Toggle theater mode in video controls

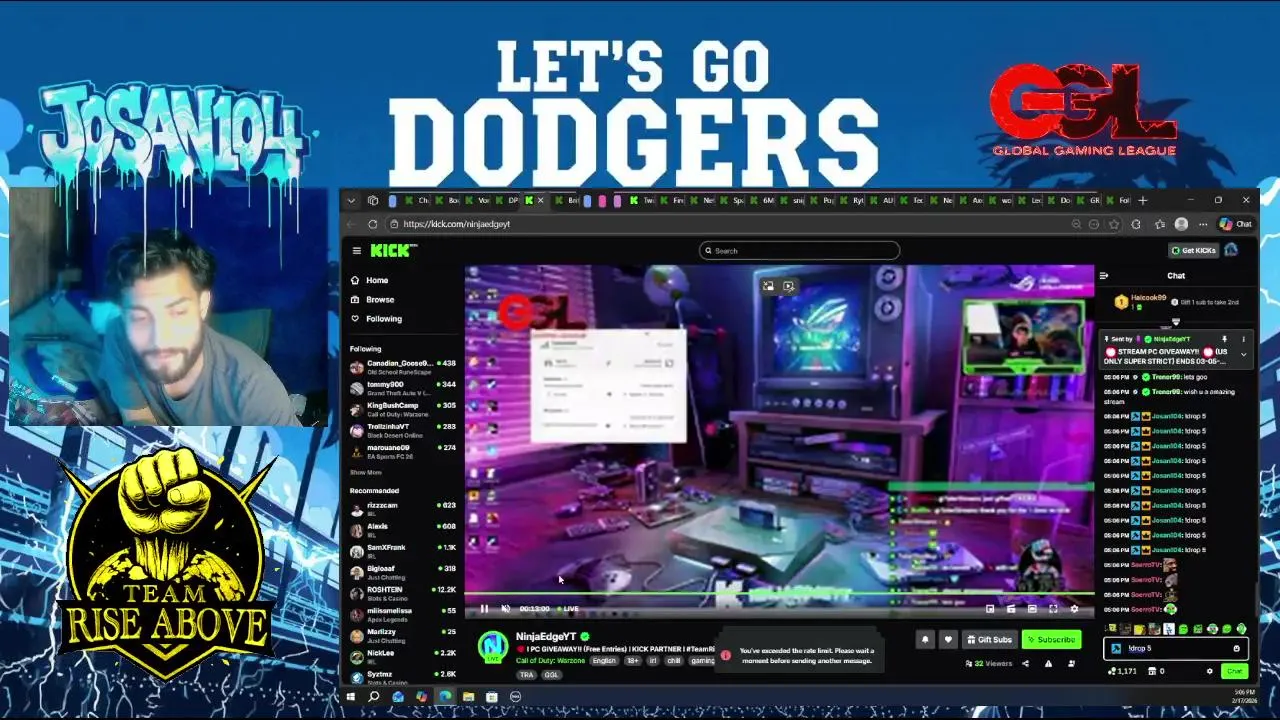click(1032, 608)
